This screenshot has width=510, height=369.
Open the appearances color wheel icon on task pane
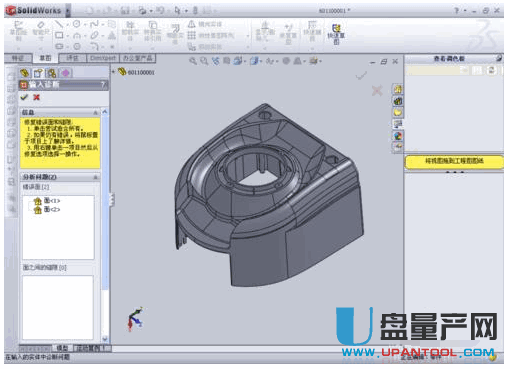(398, 136)
